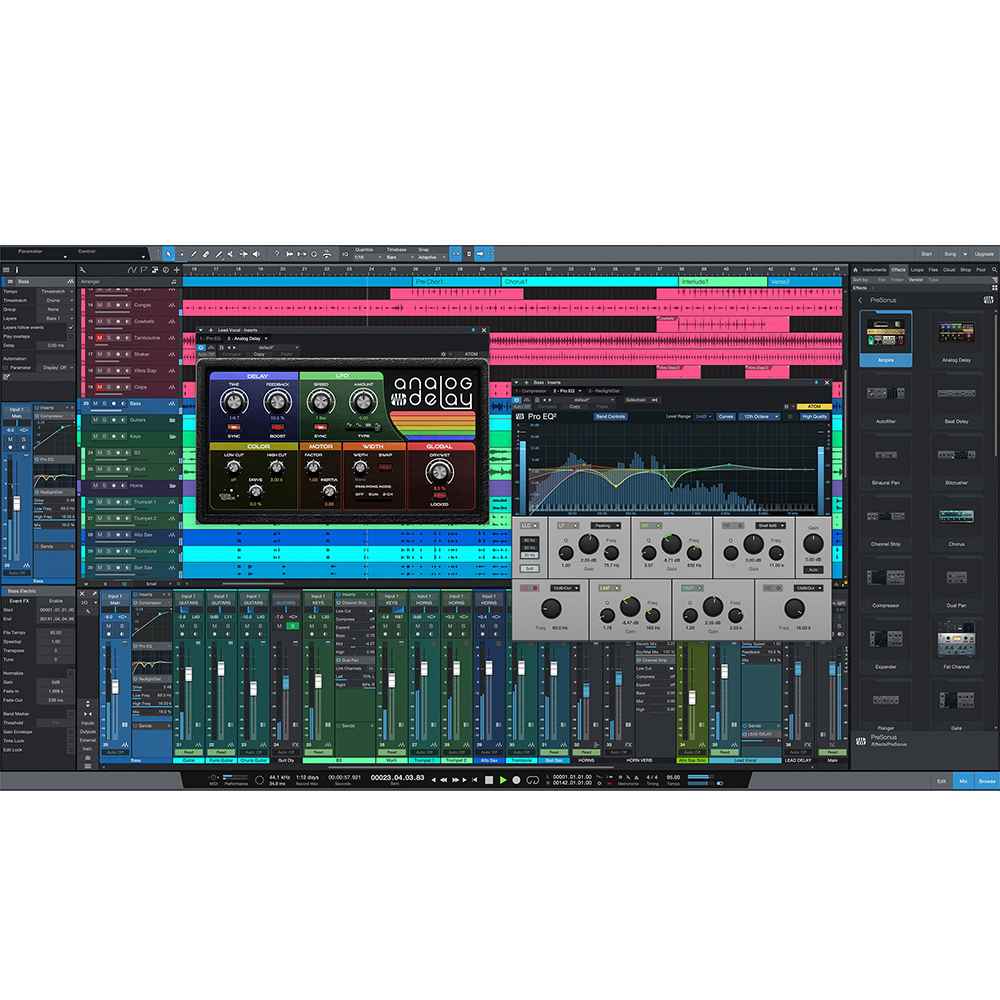Viewport: 1000px width, 1000px height.
Task: Adjust the Analog Delay Time knob
Action: pos(234,401)
